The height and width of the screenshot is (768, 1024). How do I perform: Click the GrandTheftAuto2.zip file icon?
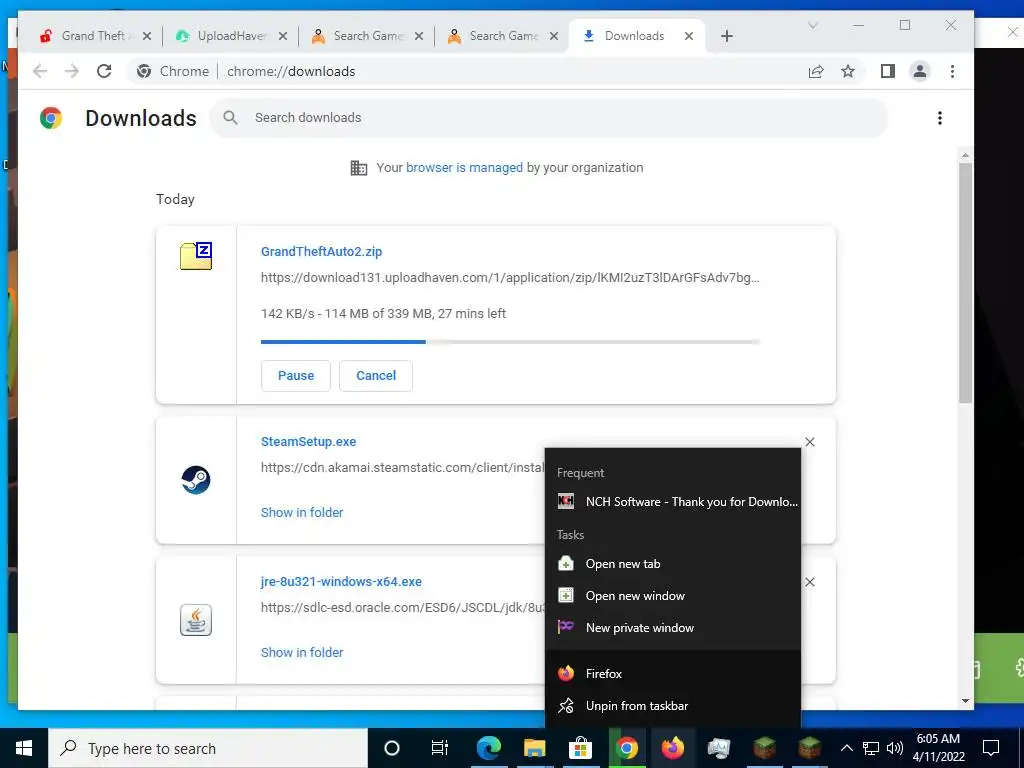[196, 255]
